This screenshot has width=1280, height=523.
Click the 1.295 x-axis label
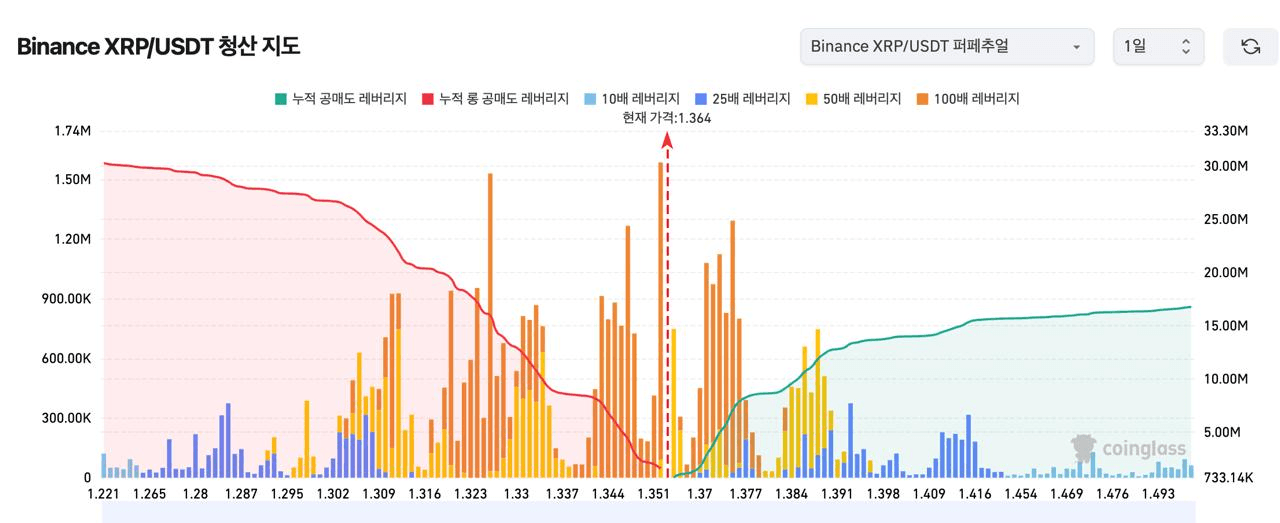[287, 494]
